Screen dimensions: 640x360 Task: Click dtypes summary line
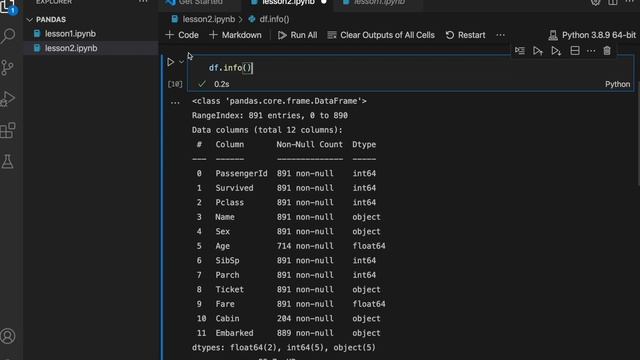[x=284, y=348]
